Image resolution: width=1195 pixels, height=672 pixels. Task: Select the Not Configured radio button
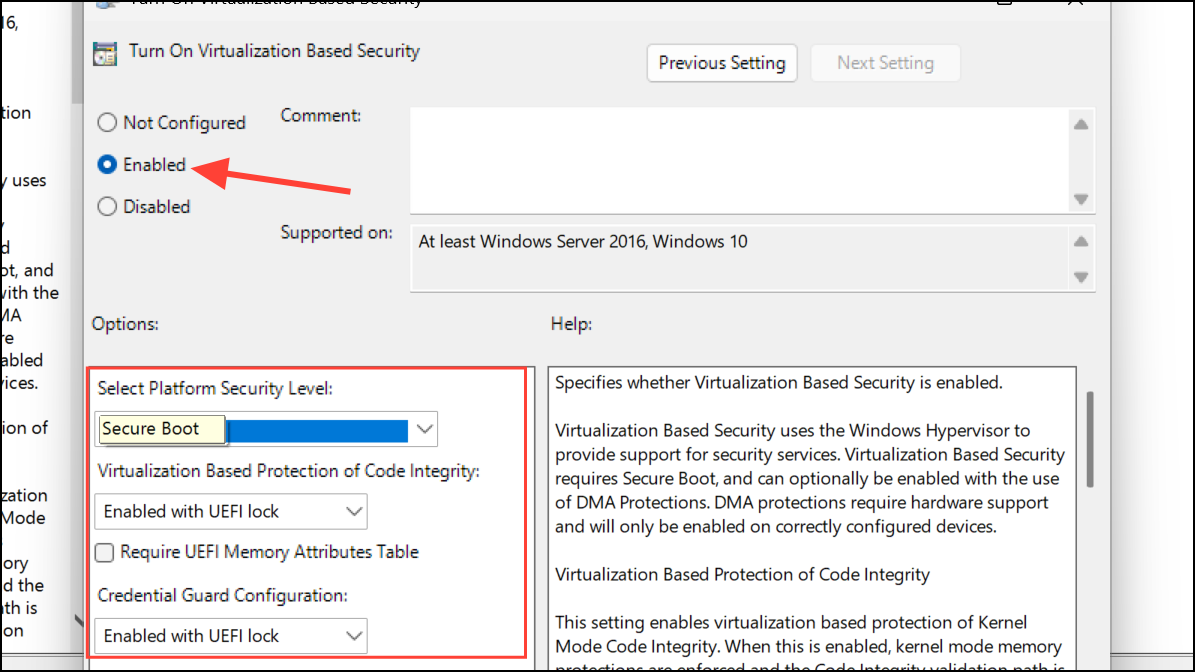[x=107, y=123]
